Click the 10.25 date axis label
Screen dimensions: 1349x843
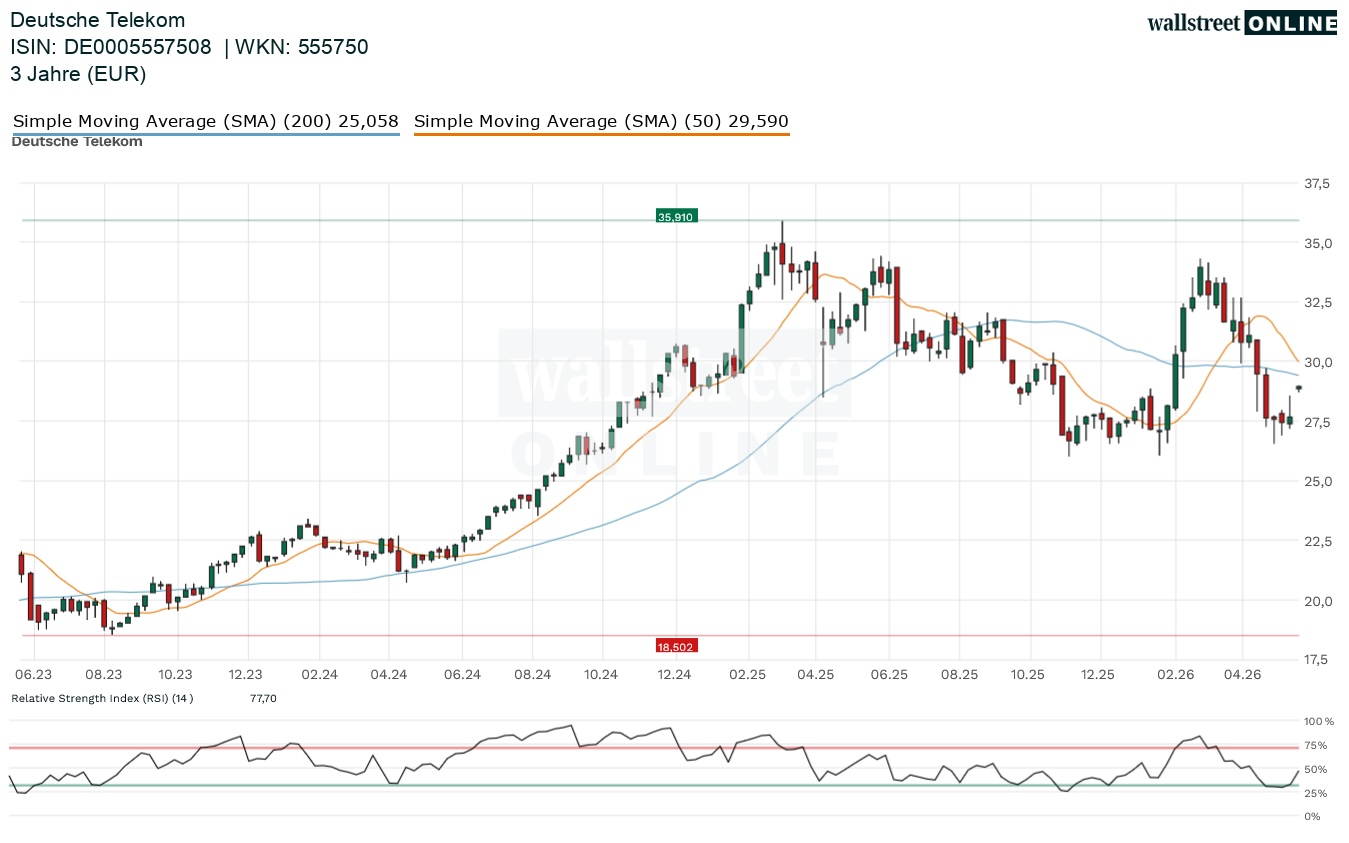[1030, 675]
